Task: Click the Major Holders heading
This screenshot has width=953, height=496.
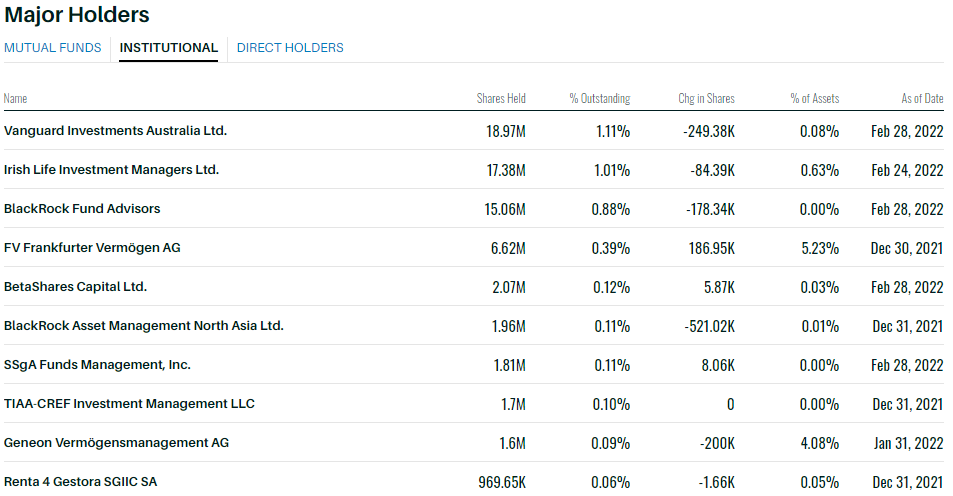Action: [77, 15]
